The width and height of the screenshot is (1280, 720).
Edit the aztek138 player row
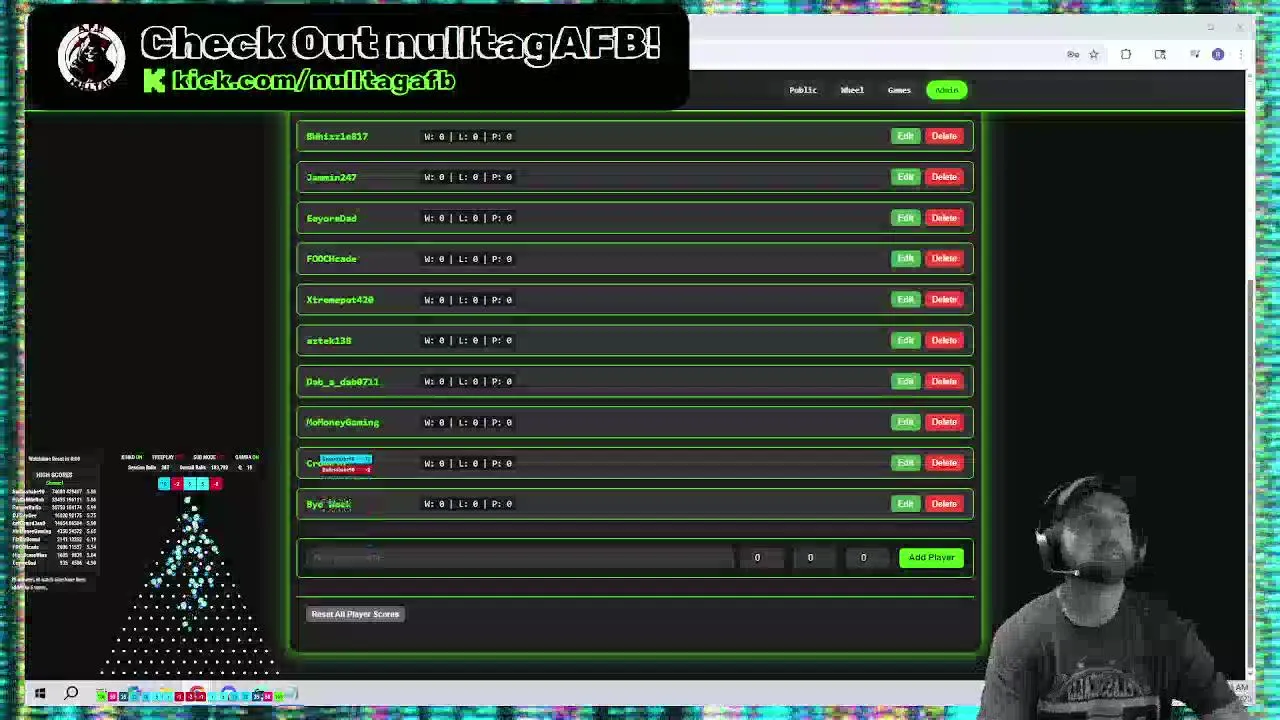click(905, 340)
